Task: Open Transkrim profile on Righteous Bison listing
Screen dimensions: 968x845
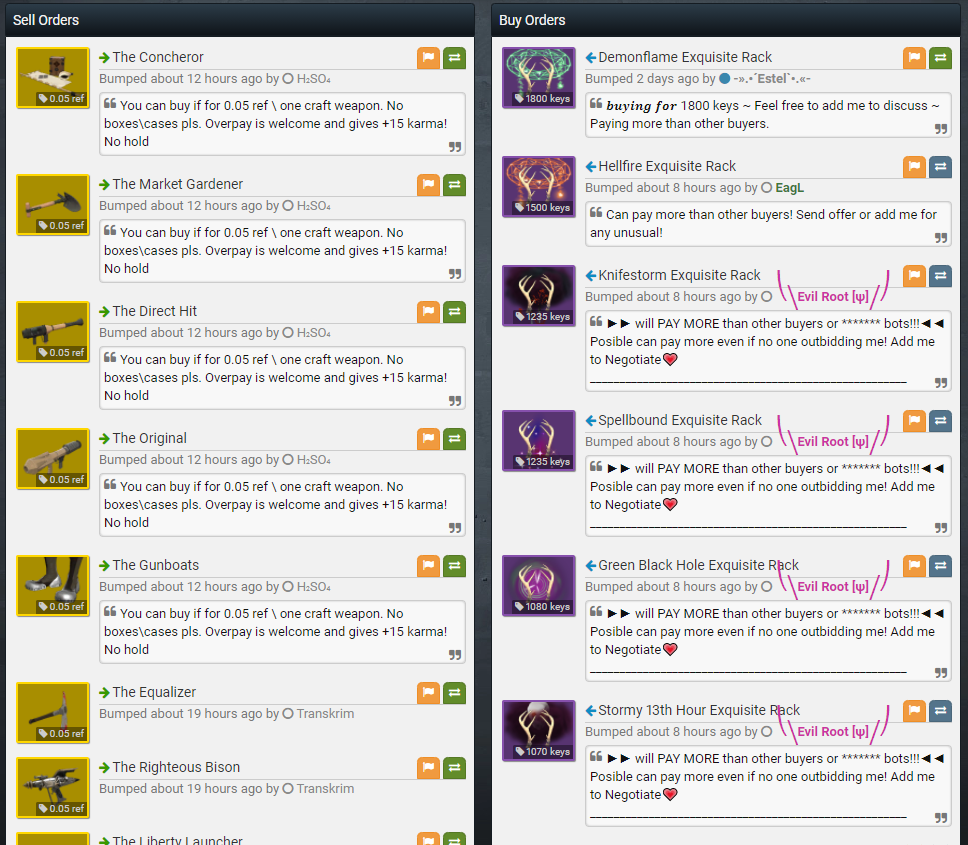Action: tap(325, 789)
